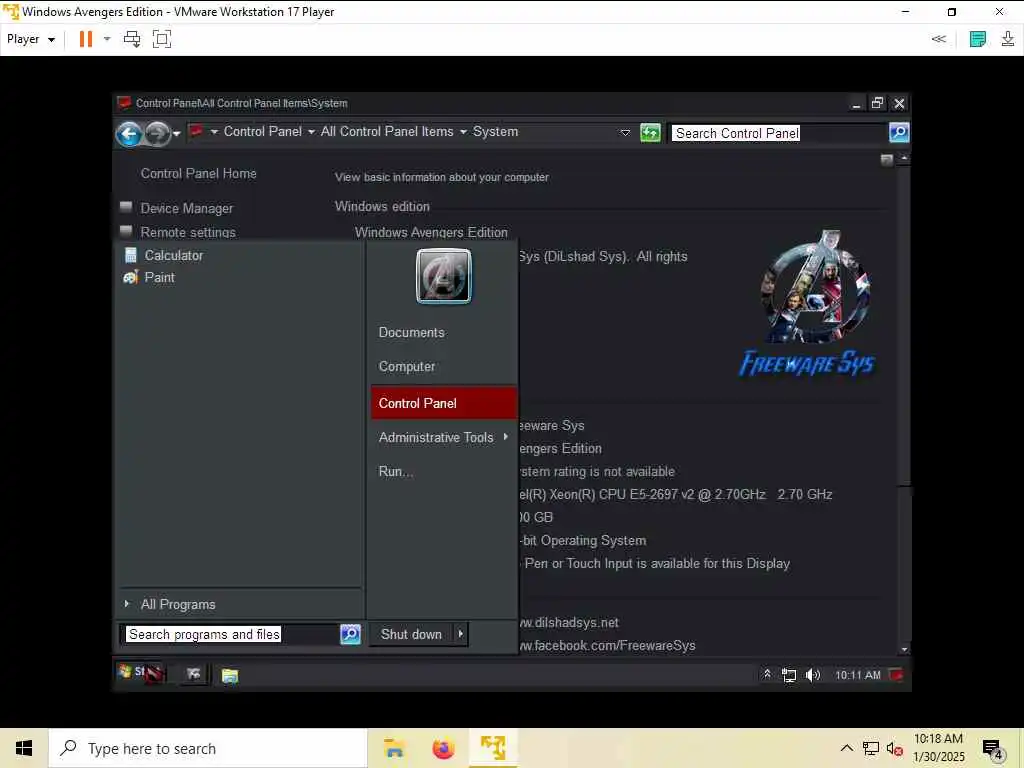1024x768 pixels.
Task: Show hidden icons in guest system tray
Action: [767, 675]
